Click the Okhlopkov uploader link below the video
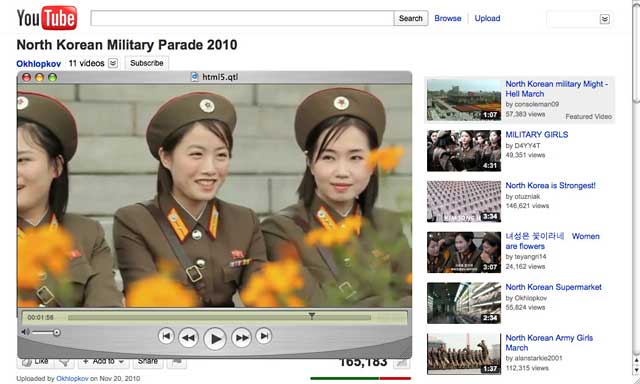 click(x=72, y=378)
